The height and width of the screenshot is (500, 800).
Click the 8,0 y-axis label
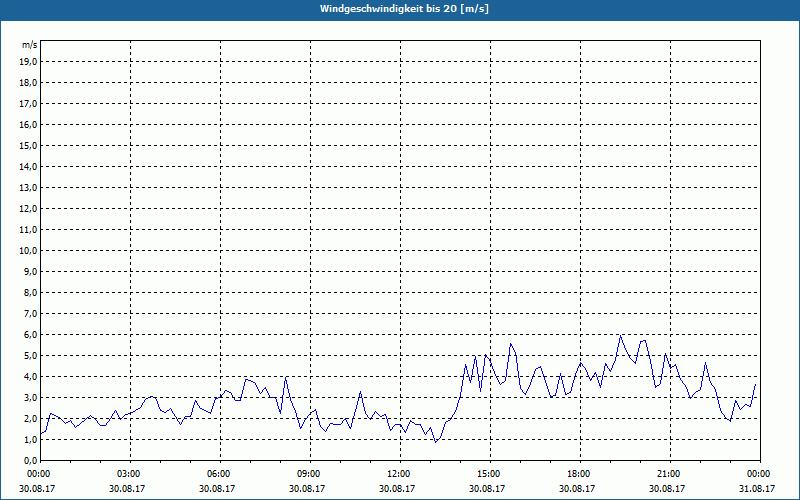31,292
